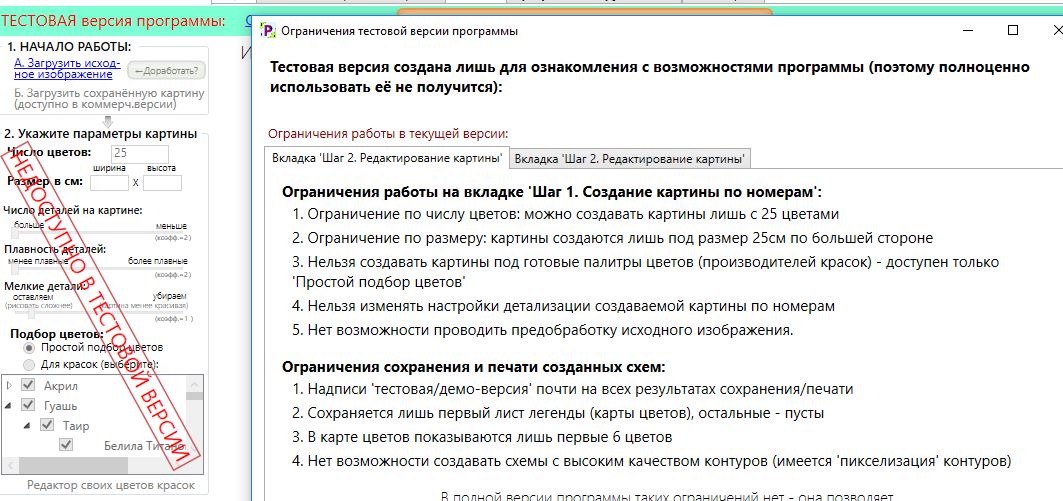Click the paint tree vertical scrollbar
Viewport: 1063px width, 501px height.
point(195,416)
